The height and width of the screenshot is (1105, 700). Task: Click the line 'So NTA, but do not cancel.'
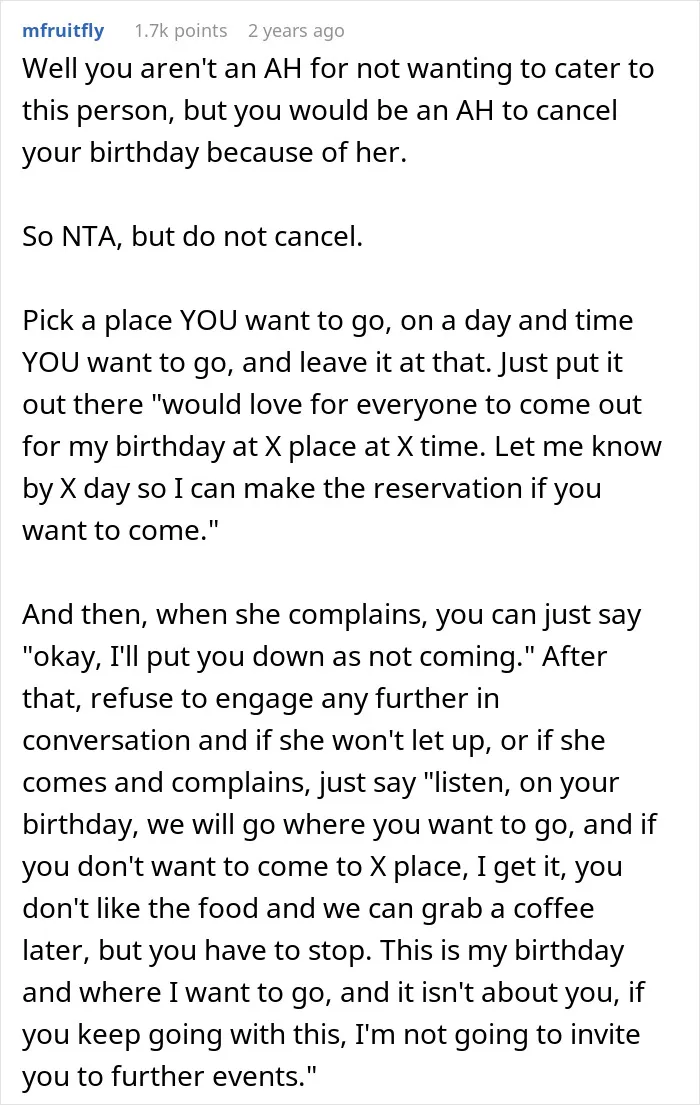pyautogui.click(x=192, y=236)
